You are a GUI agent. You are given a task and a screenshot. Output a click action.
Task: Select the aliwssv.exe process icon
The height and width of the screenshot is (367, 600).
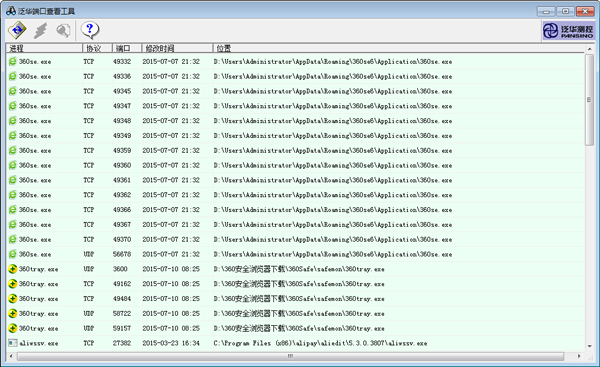tap(13, 343)
